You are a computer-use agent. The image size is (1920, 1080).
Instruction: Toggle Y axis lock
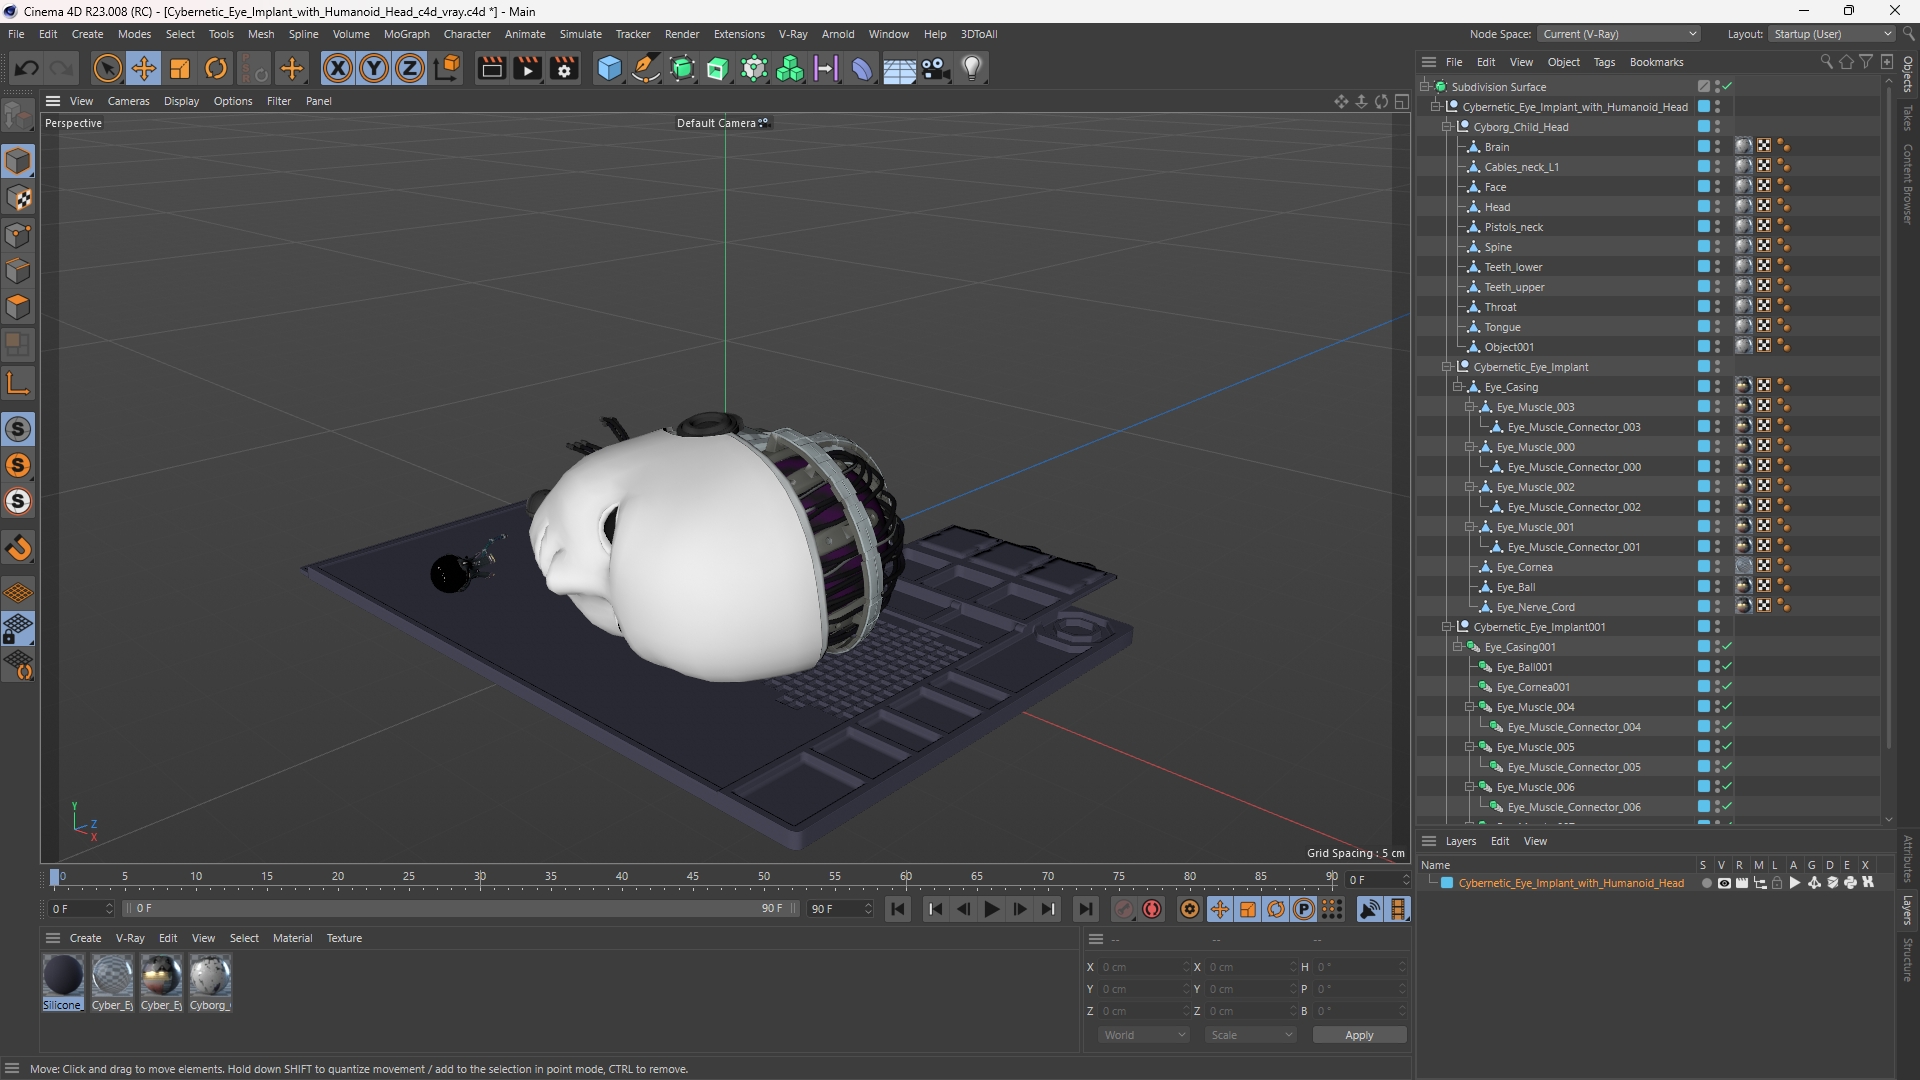374,68
